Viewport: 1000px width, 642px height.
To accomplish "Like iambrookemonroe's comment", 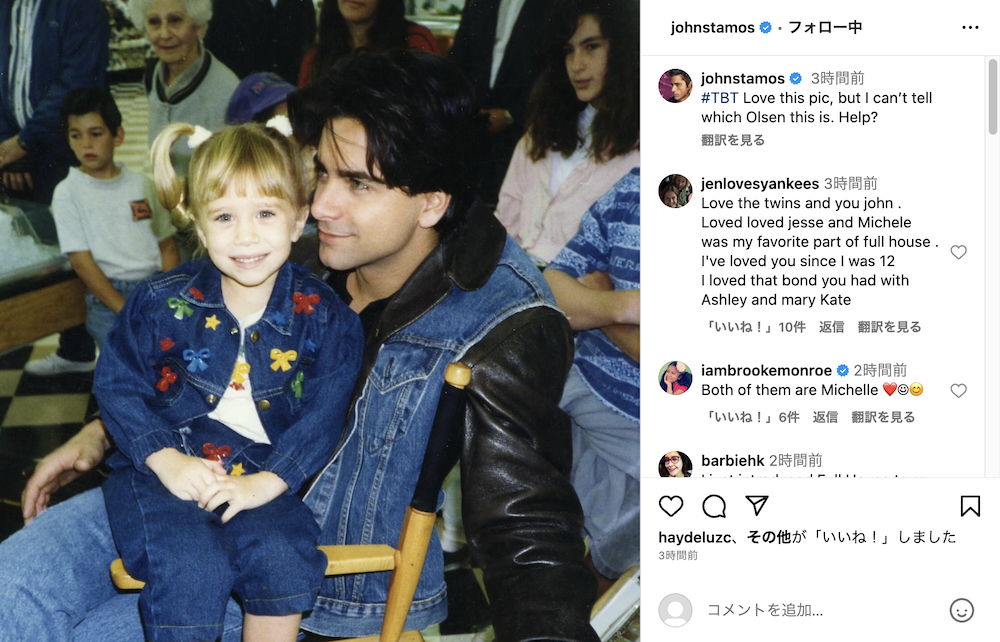I will coord(958,390).
